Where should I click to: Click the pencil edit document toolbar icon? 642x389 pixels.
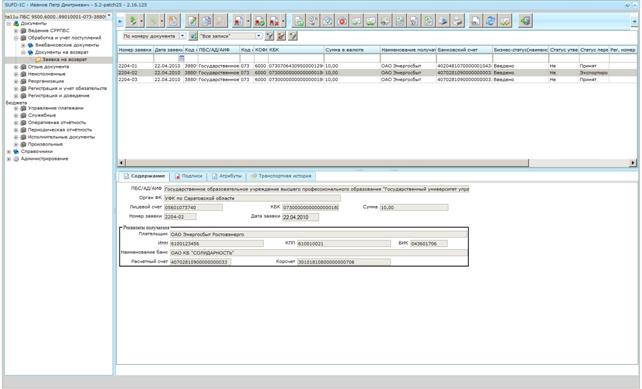[x=192, y=20]
